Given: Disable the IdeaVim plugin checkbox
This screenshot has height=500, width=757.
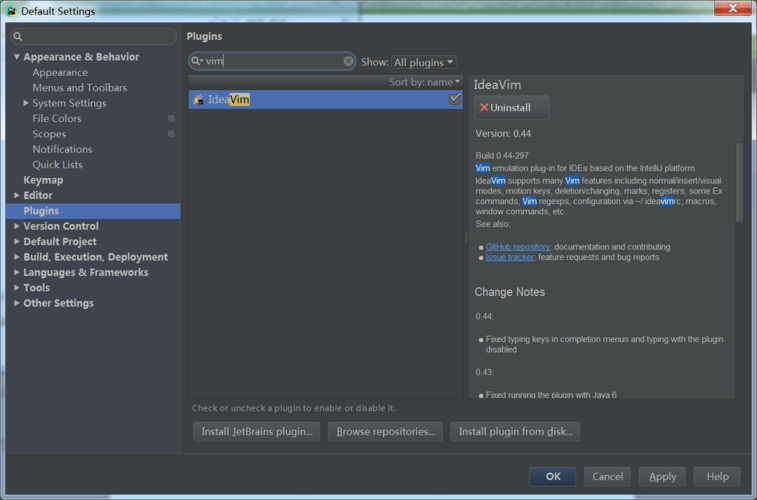Looking at the screenshot, I should 454,99.
